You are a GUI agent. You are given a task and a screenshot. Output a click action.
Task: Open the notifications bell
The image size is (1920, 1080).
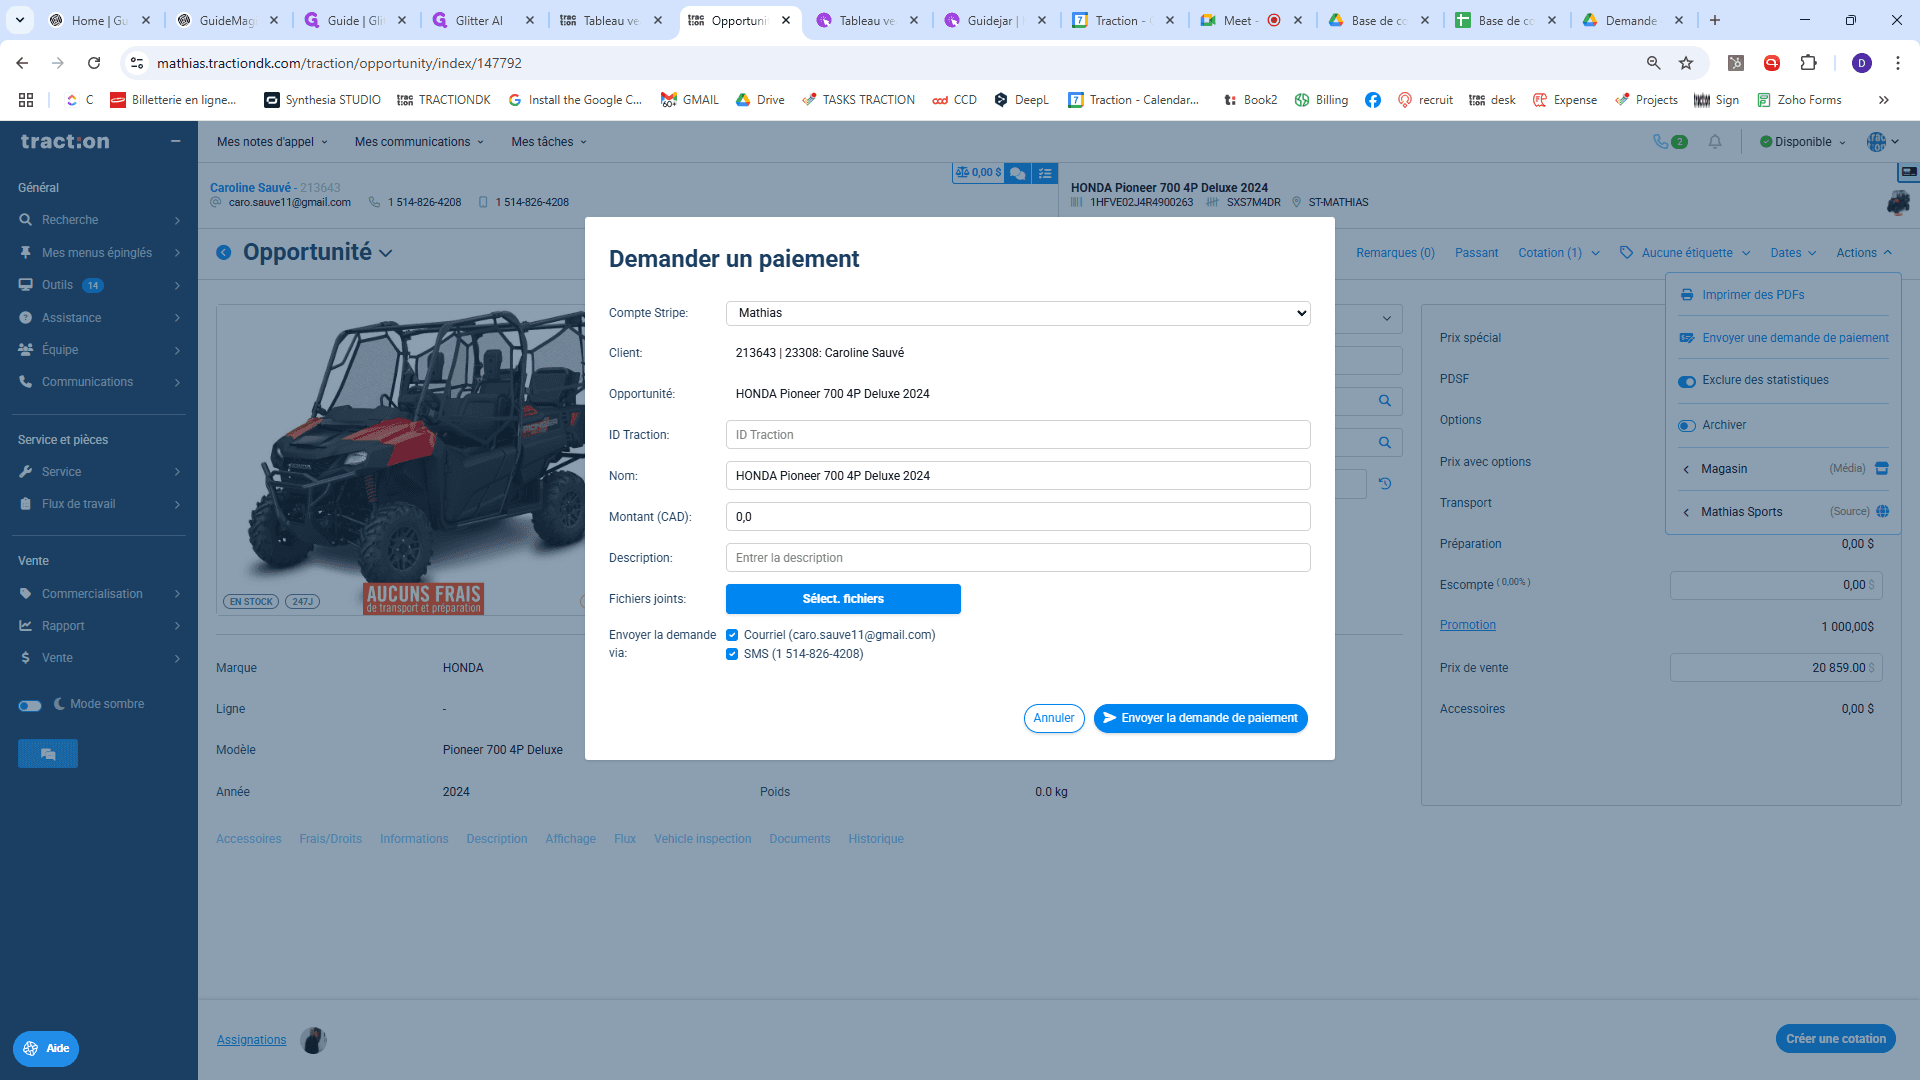(1715, 142)
